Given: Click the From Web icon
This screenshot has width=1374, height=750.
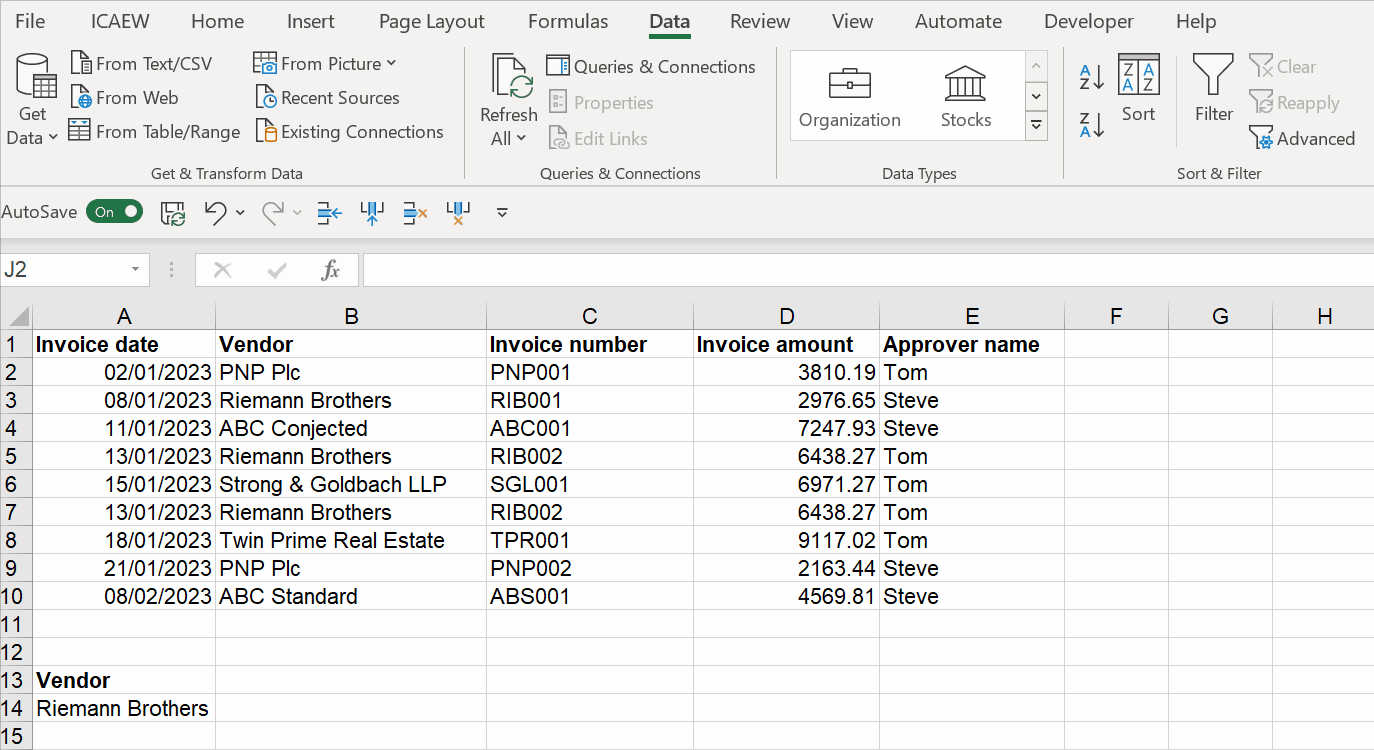Looking at the screenshot, I should point(81,98).
